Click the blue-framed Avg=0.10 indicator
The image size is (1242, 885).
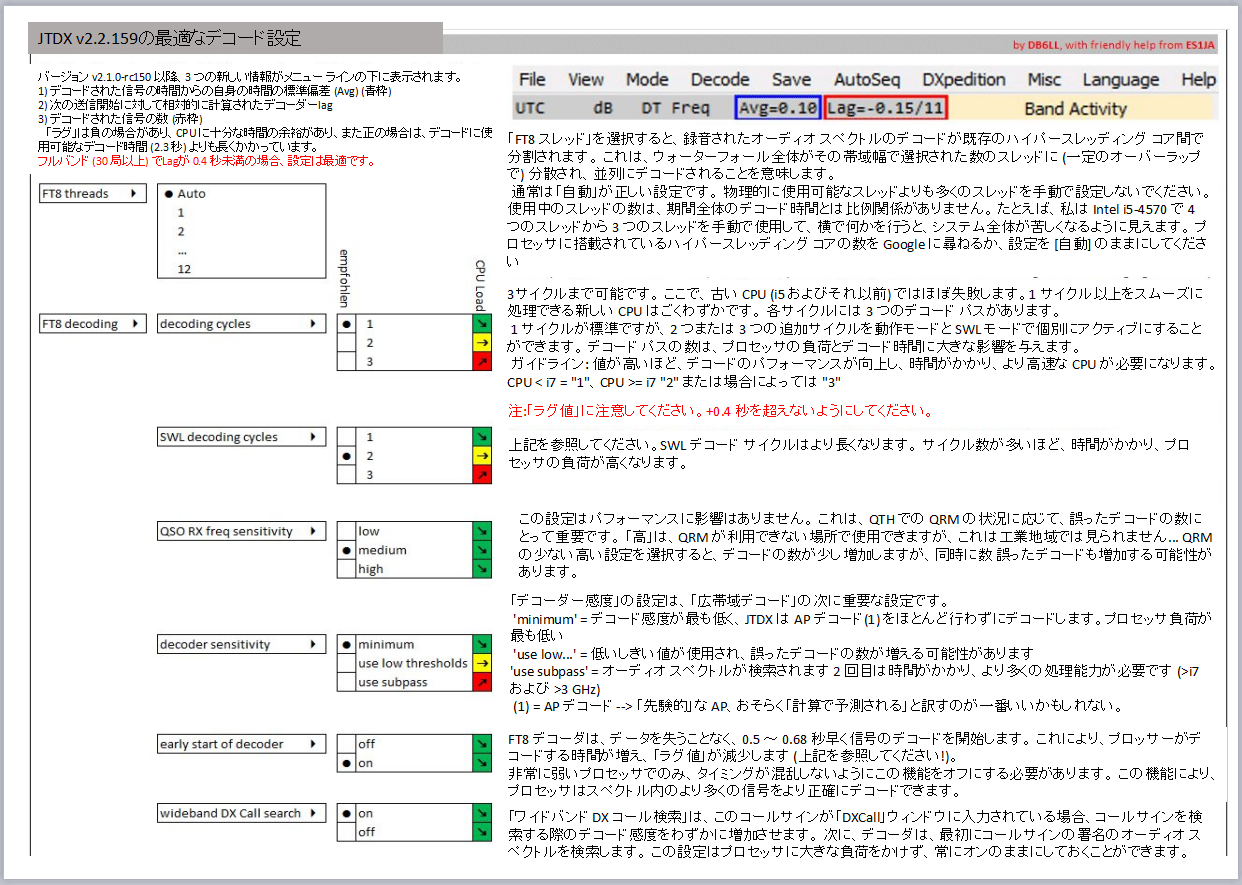pos(778,108)
